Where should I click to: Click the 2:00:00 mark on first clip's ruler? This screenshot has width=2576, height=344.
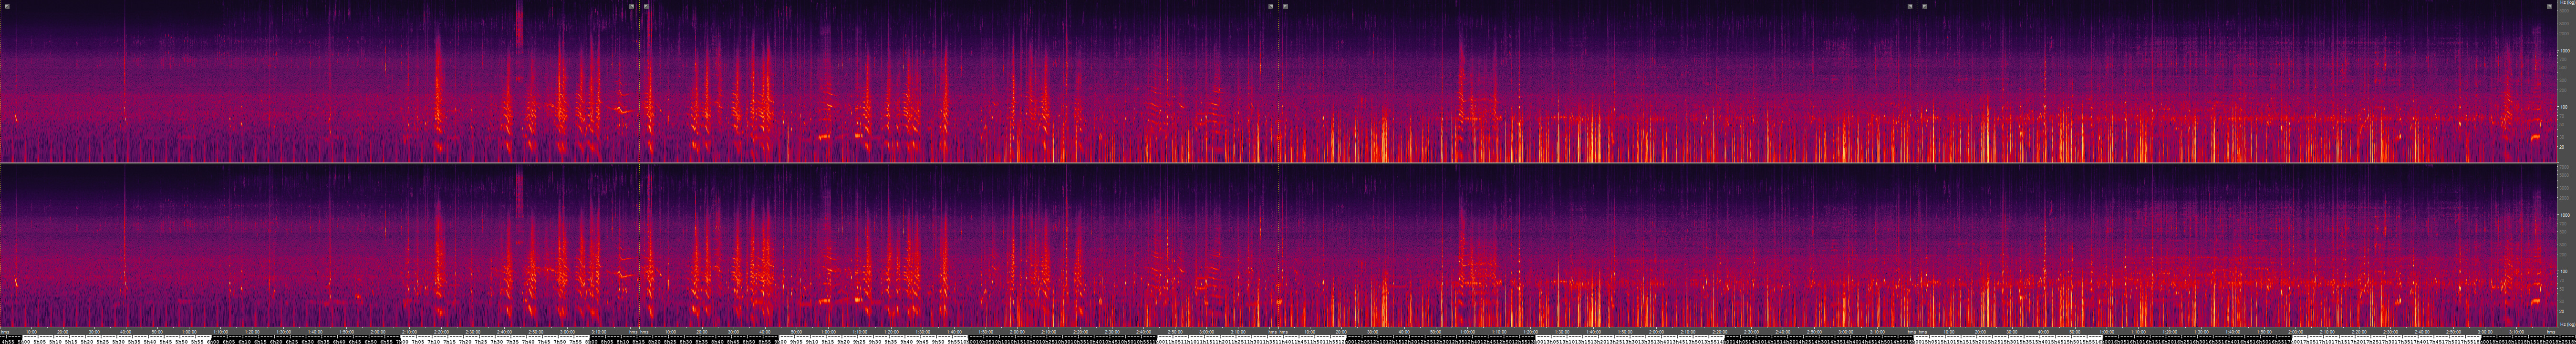pos(377,332)
